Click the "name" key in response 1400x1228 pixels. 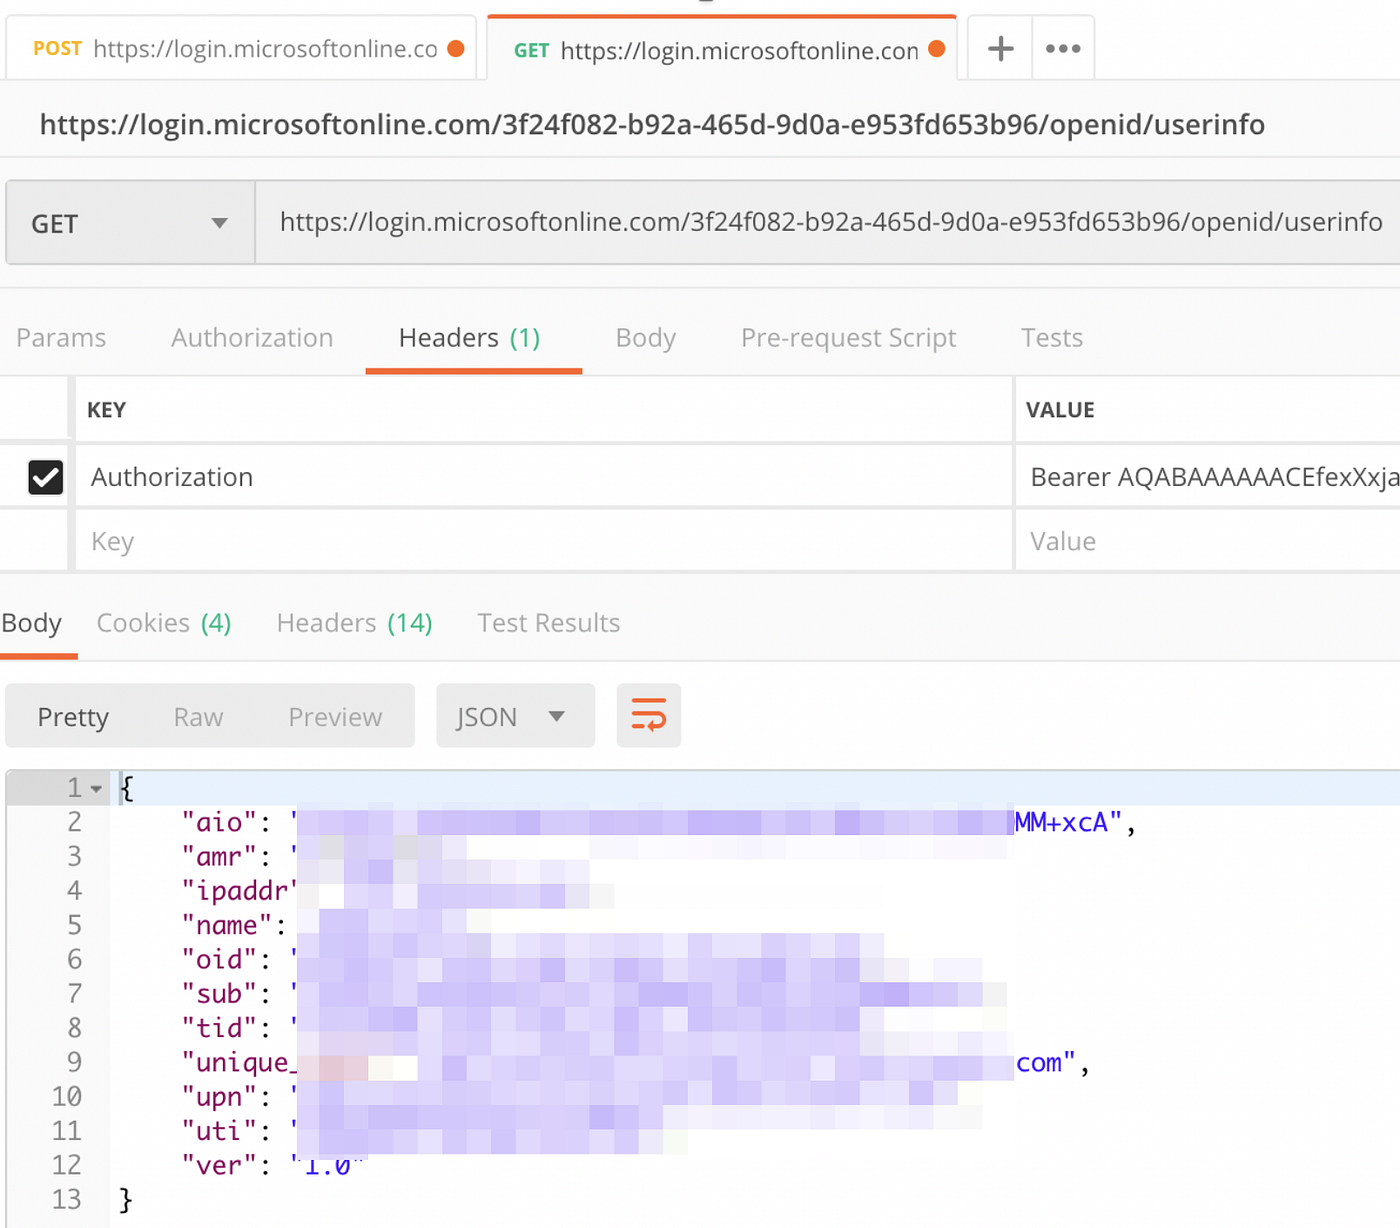(x=227, y=925)
